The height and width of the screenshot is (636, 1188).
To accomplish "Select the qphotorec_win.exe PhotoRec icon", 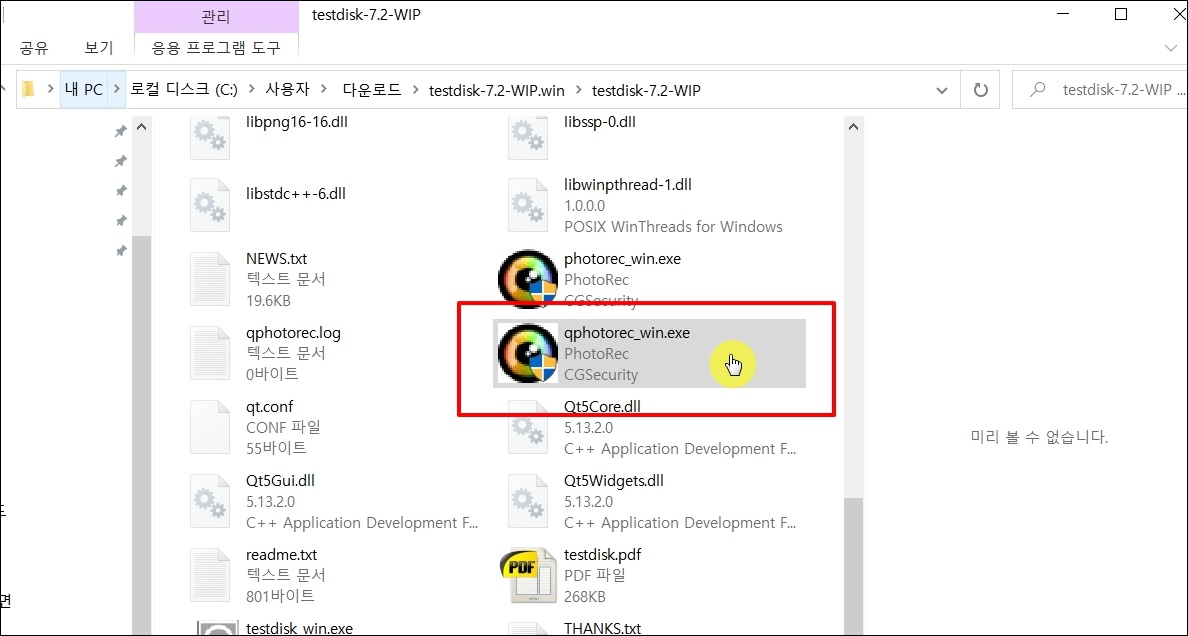I will pyautogui.click(x=528, y=353).
